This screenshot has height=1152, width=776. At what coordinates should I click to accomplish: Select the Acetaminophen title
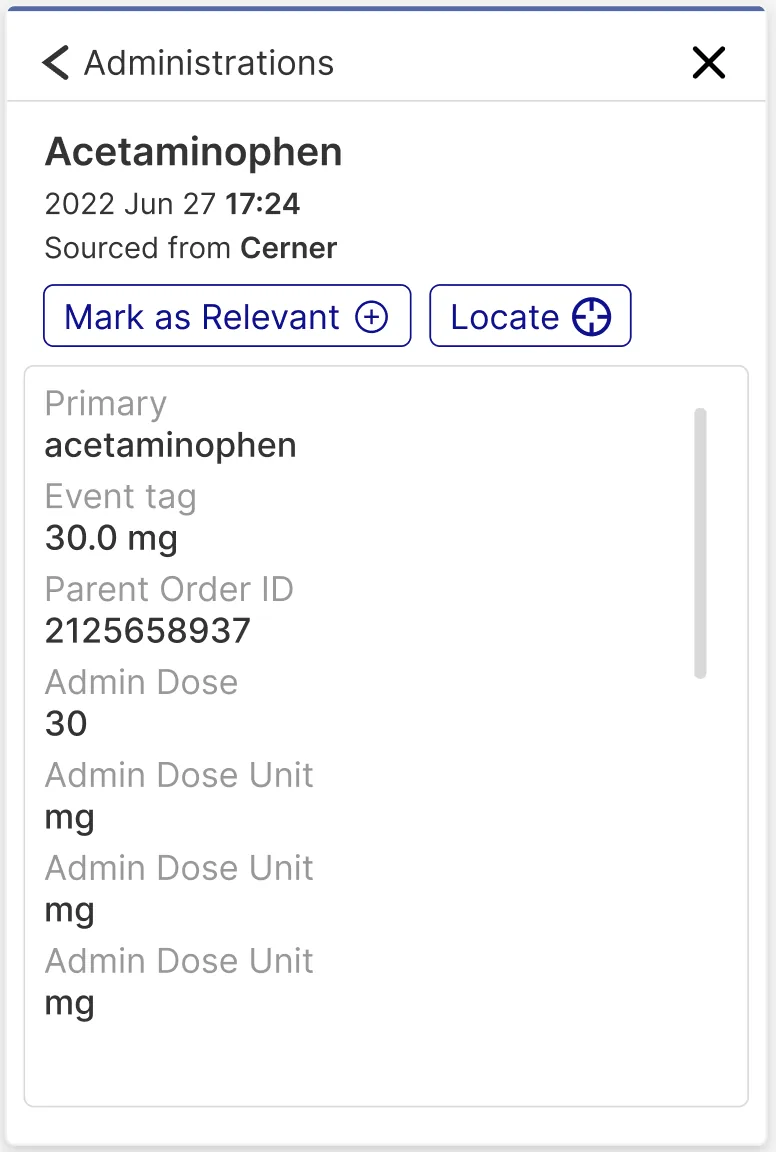pos(194,152)
